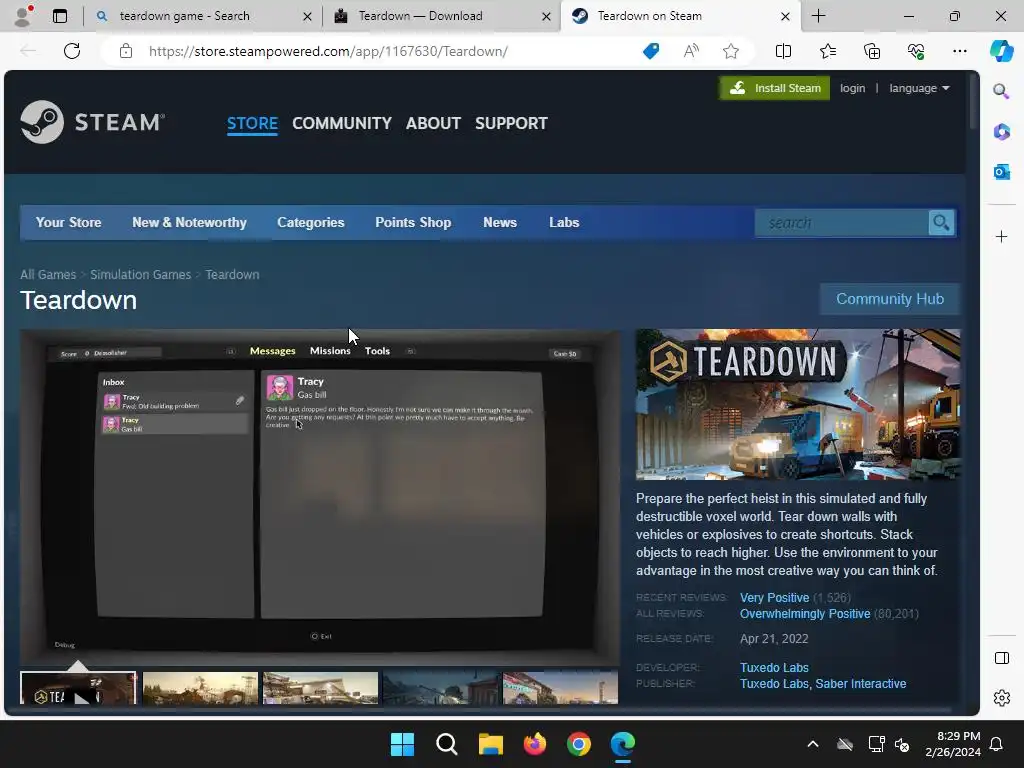Open Microsoft 365 sidebar icon
Image resolution: width=1024 pixels, height=768 pixels.
tap(1001, 132)
